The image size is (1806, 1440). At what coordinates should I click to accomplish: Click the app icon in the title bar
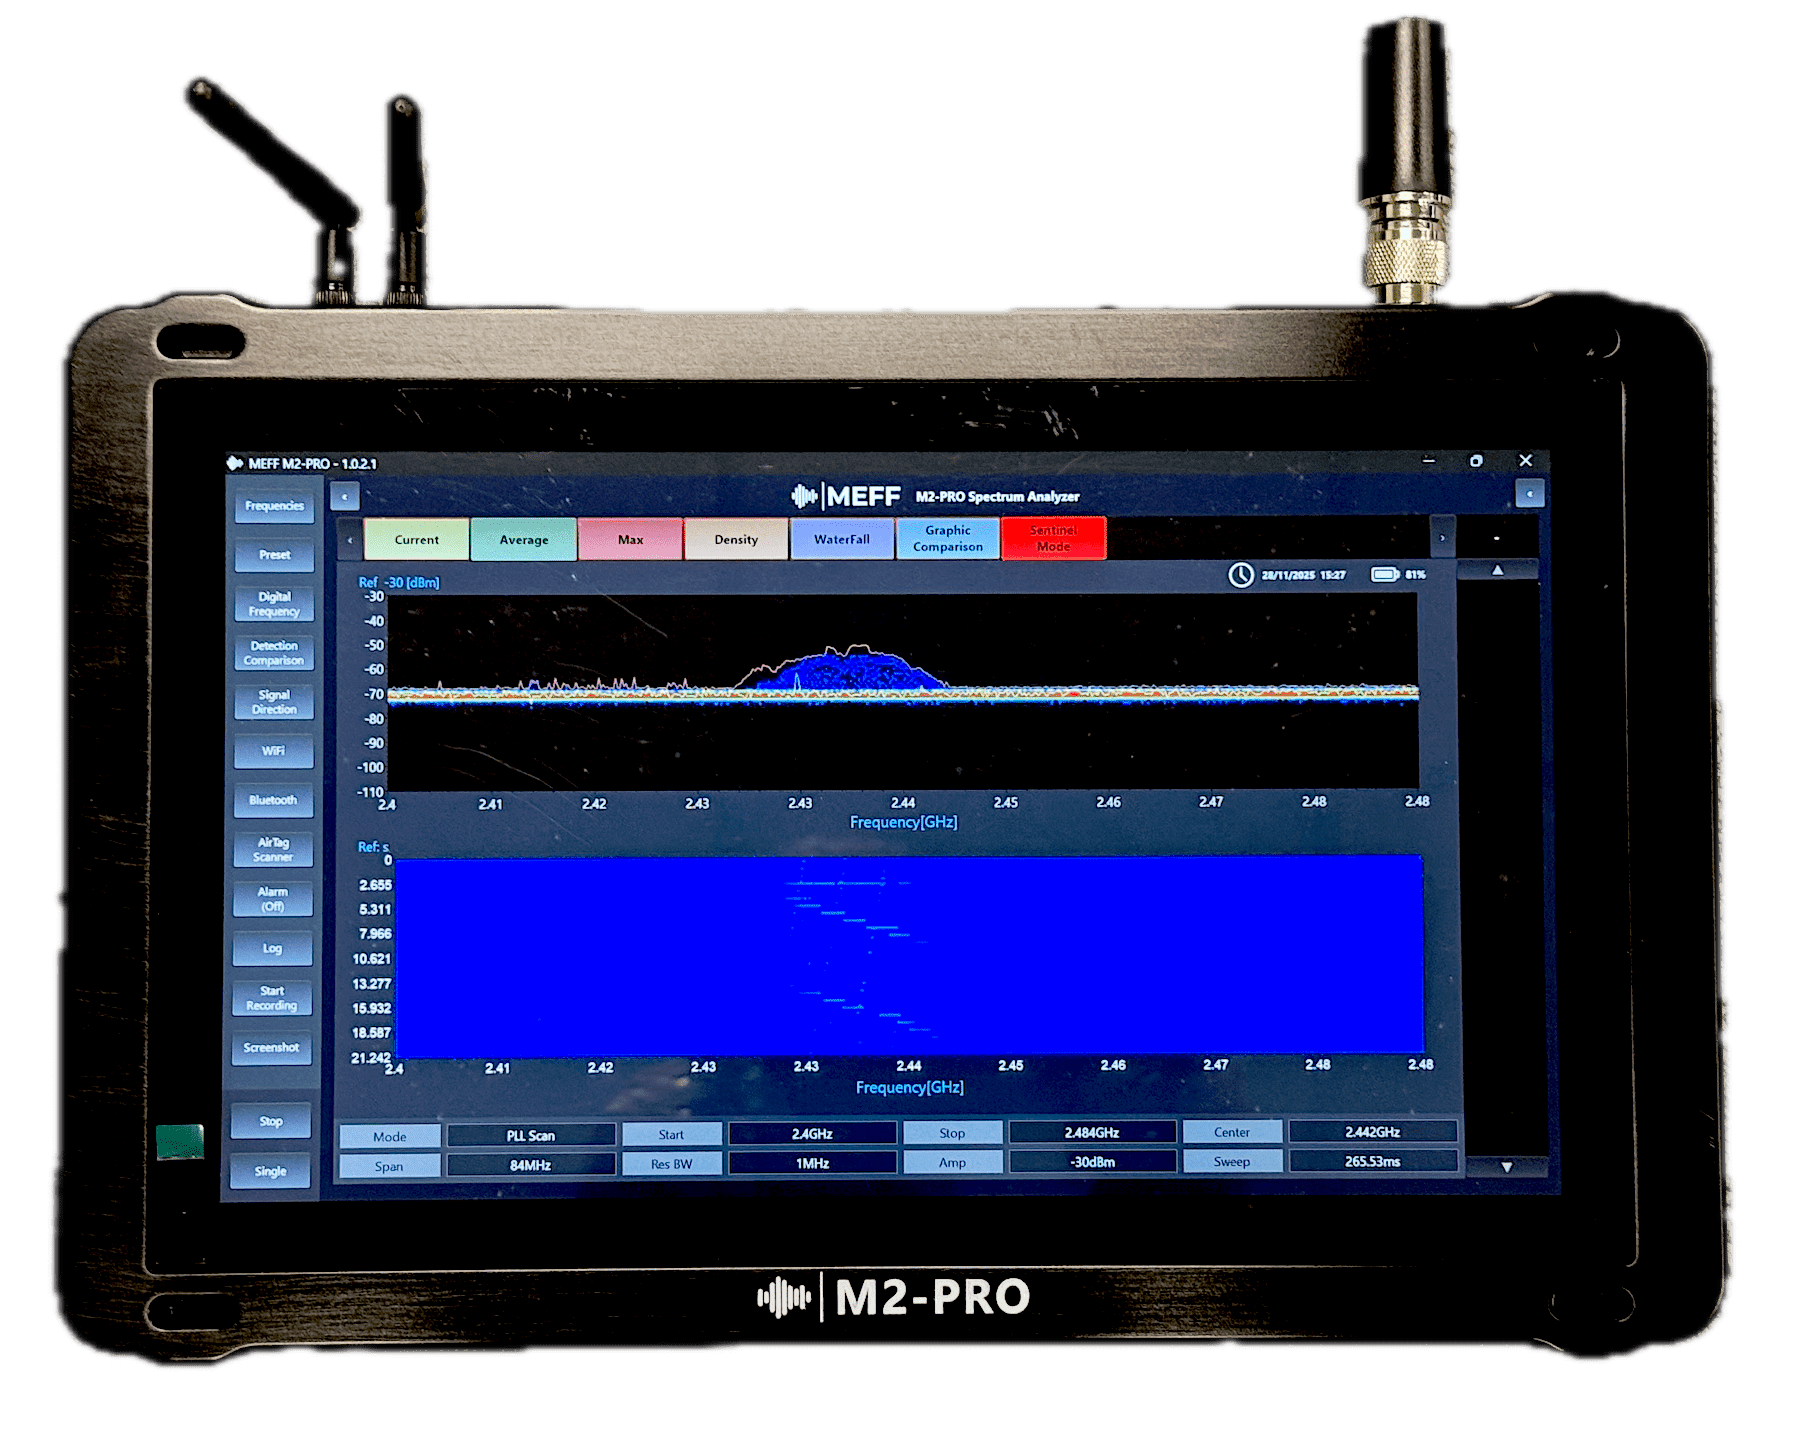[235, 463]
